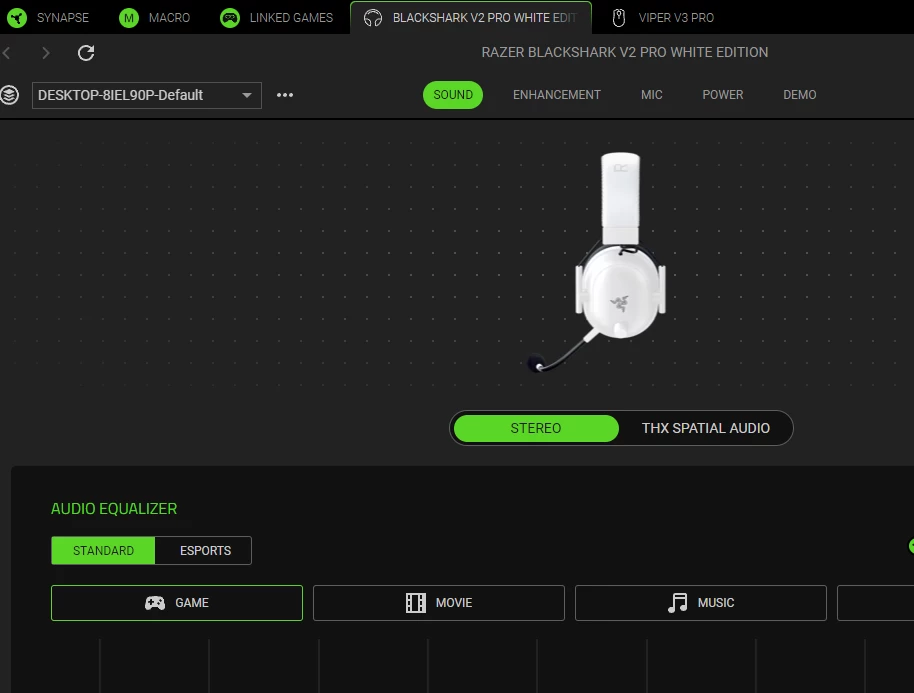Screen dimensions: 914x693
Task: Select the ESPORTS equalizer mode
Action: [x=205, y=551]
